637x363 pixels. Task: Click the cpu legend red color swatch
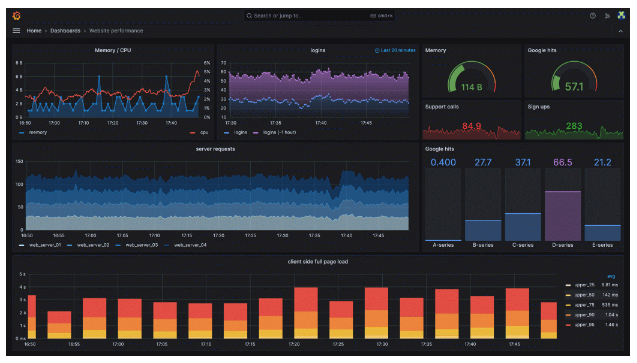193,133
